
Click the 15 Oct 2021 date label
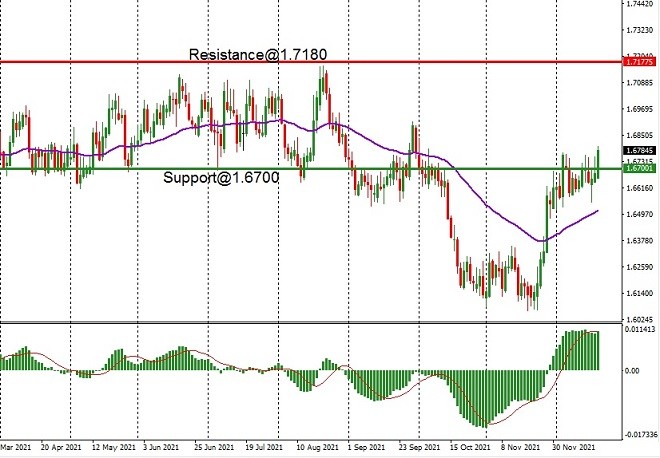point(470,447)
